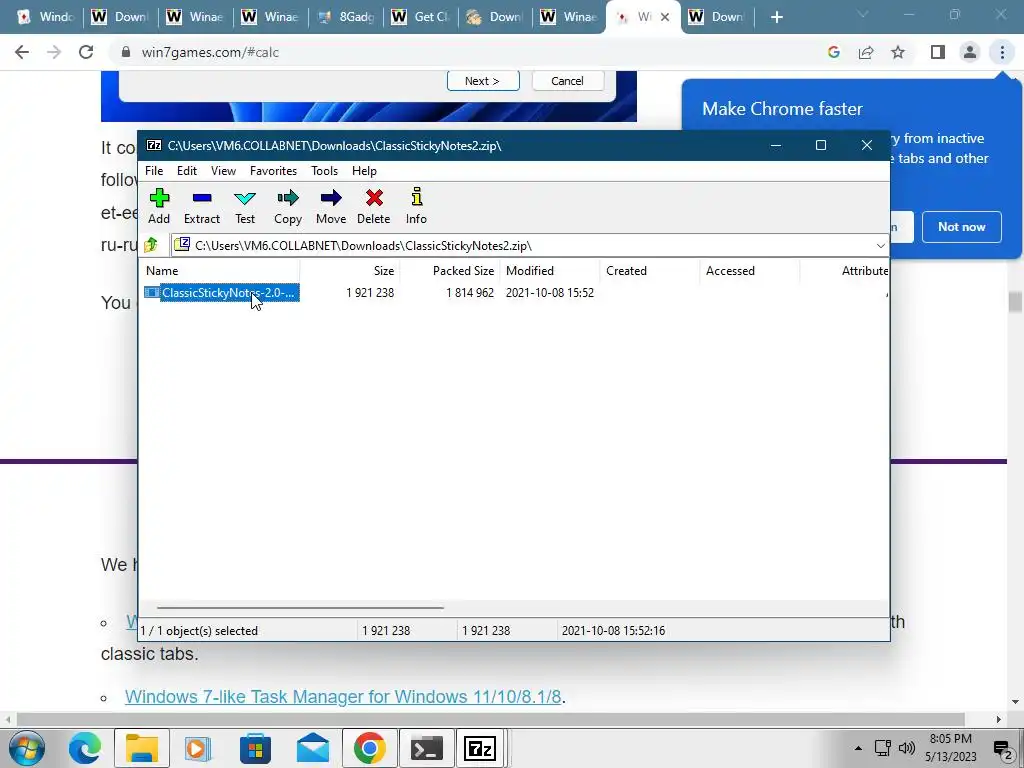Image resolution: width=1024 pixels, height=768 pixels.
Task: Click the Add toolbar icon in 7-Zip
Action: click(159, 206)
